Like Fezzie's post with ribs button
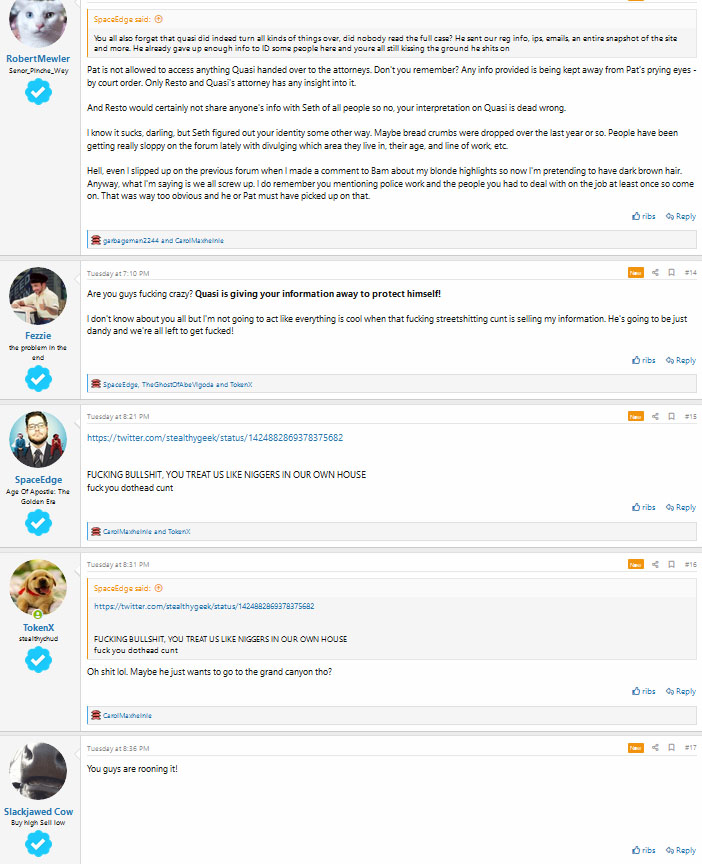 point(644,360)
